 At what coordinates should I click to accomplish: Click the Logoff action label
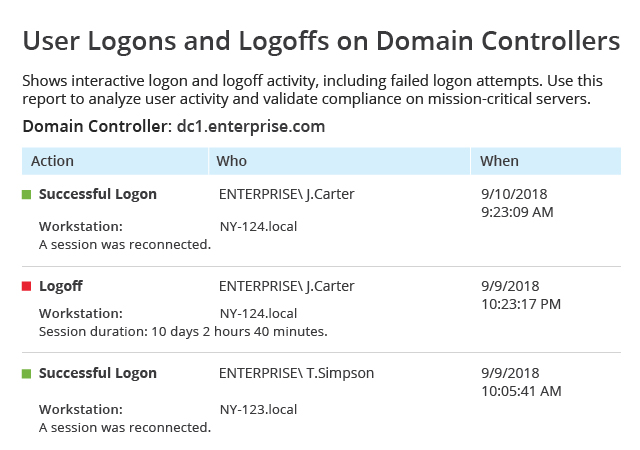(x=61, y=286)
